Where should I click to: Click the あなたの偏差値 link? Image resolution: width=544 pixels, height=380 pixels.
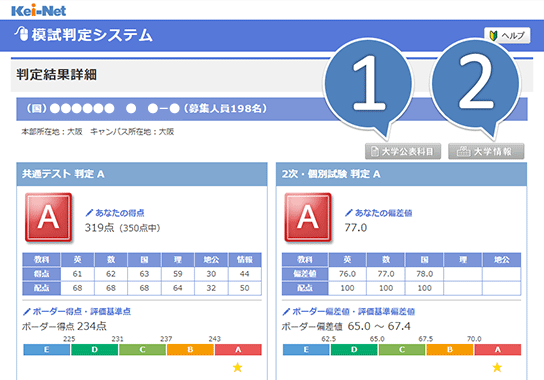pyautogui.click(x=379, y=213)
